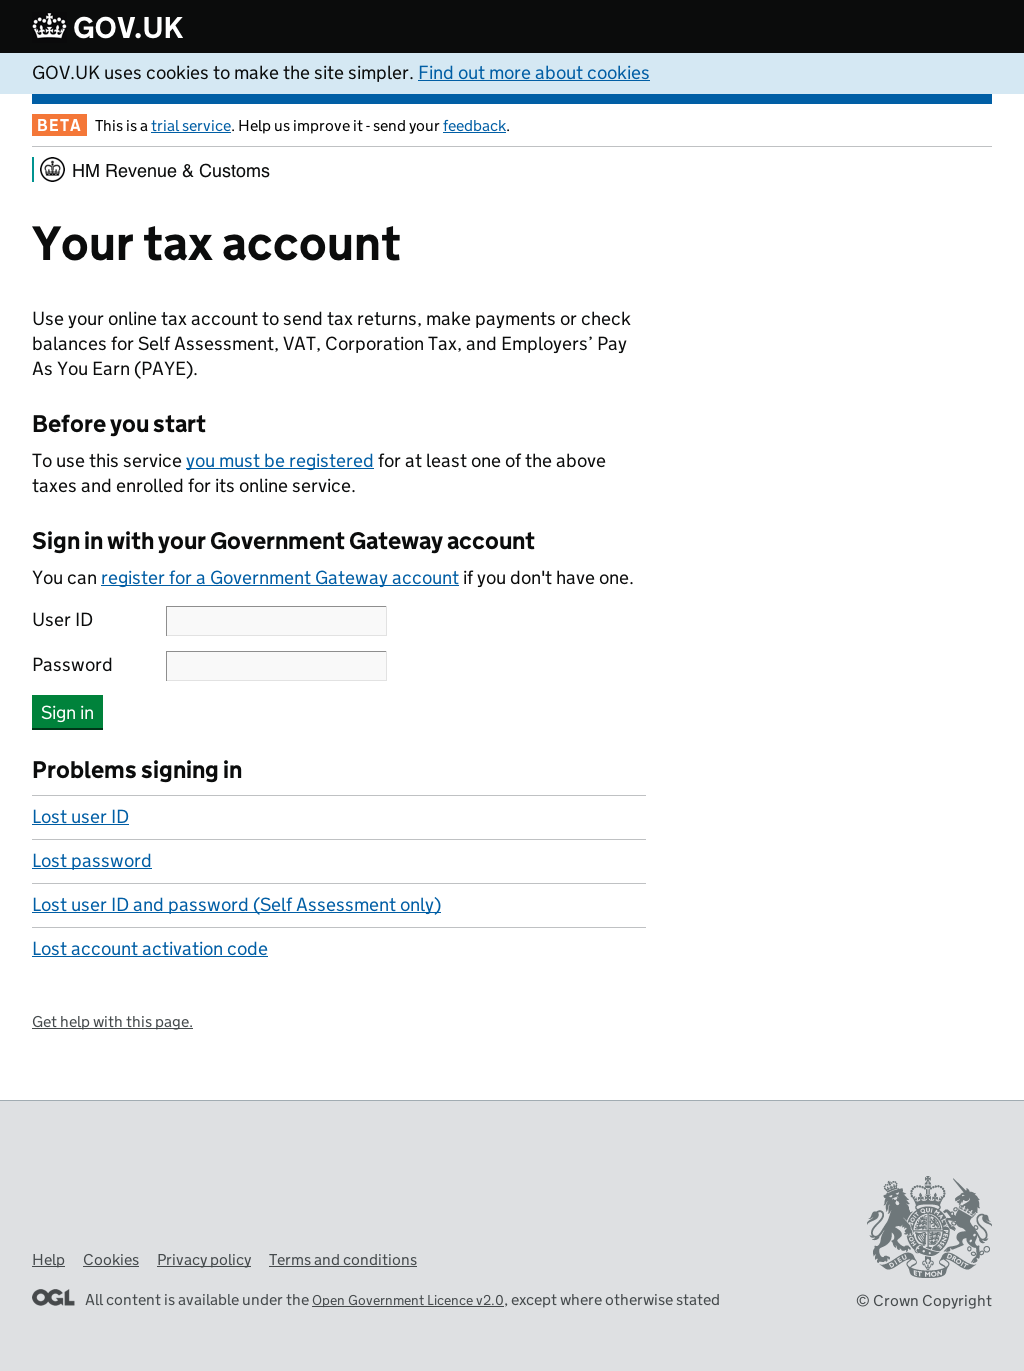Click the OGL licence logo

point(53,1298)
